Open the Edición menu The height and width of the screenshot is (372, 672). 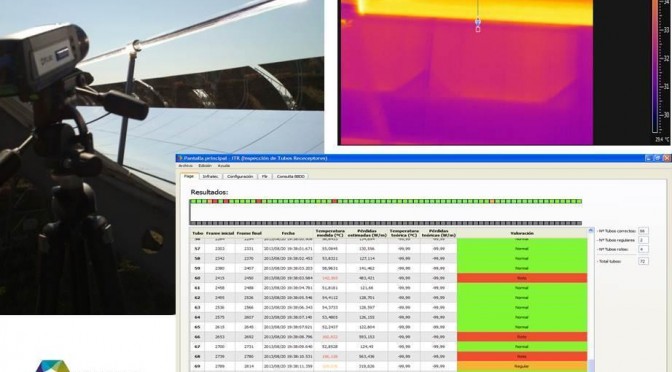click(x=205, y=166)
